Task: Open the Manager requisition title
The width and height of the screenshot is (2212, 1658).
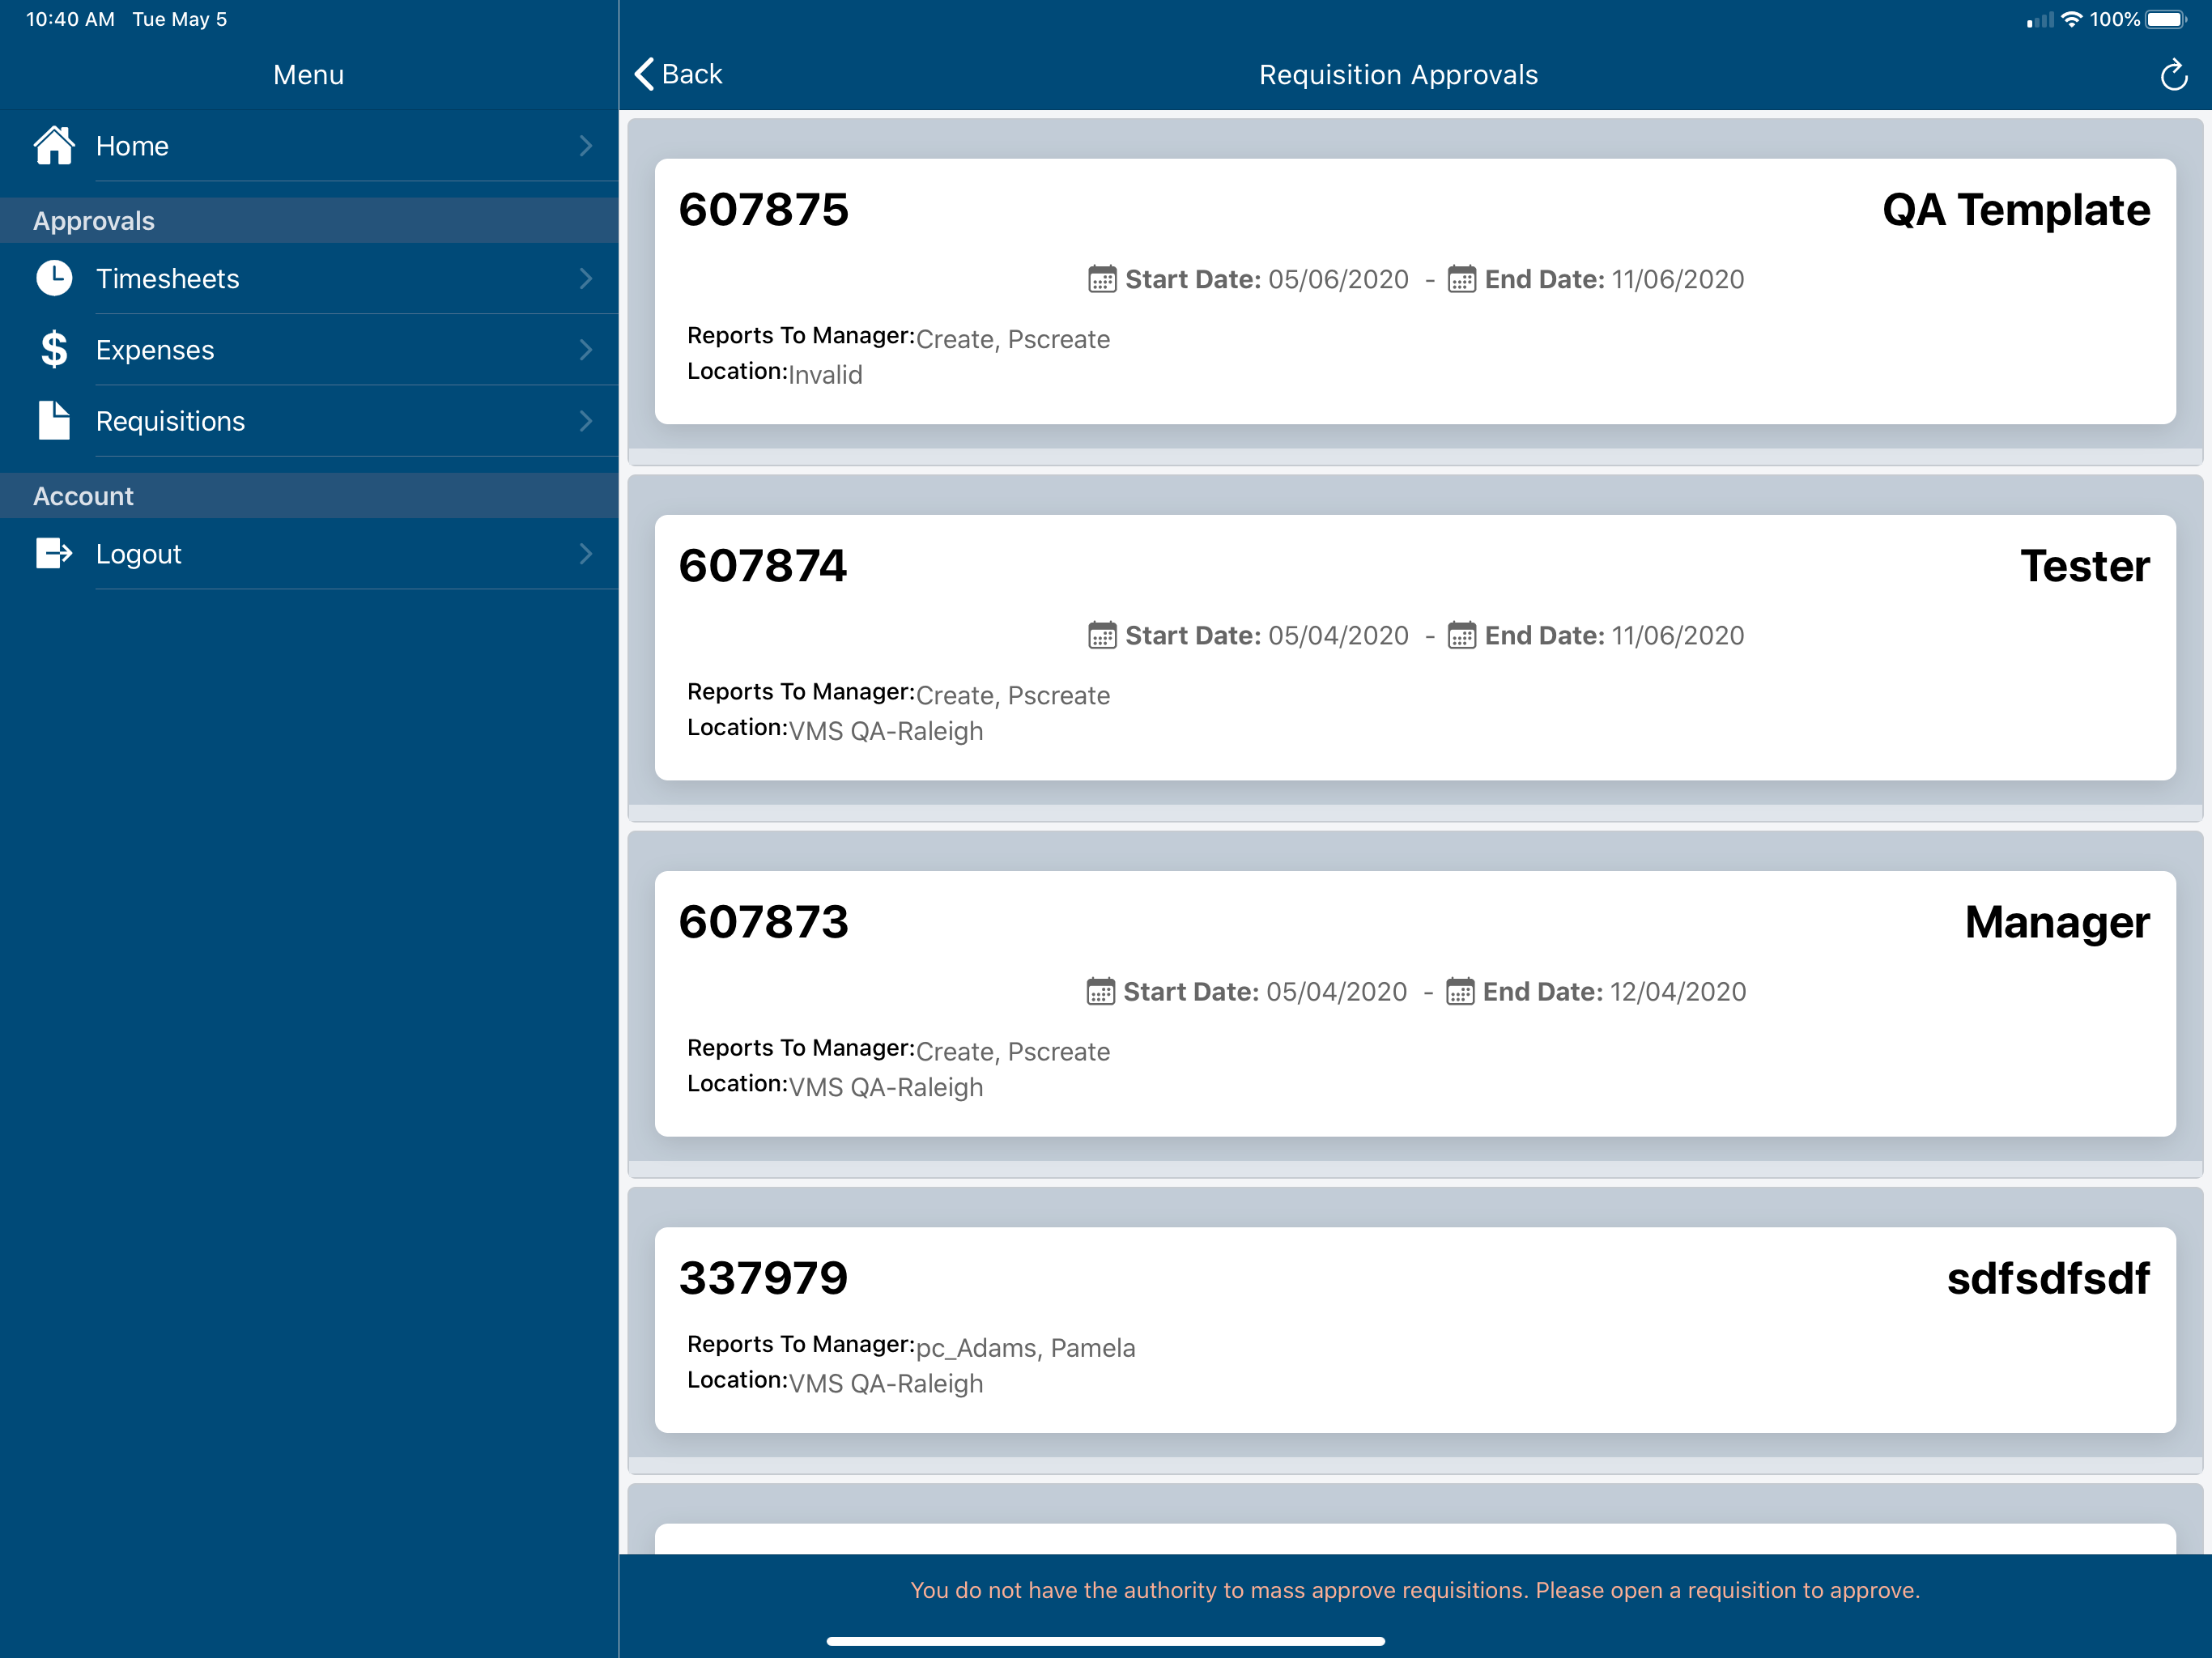Action: tap(2057, 922)
